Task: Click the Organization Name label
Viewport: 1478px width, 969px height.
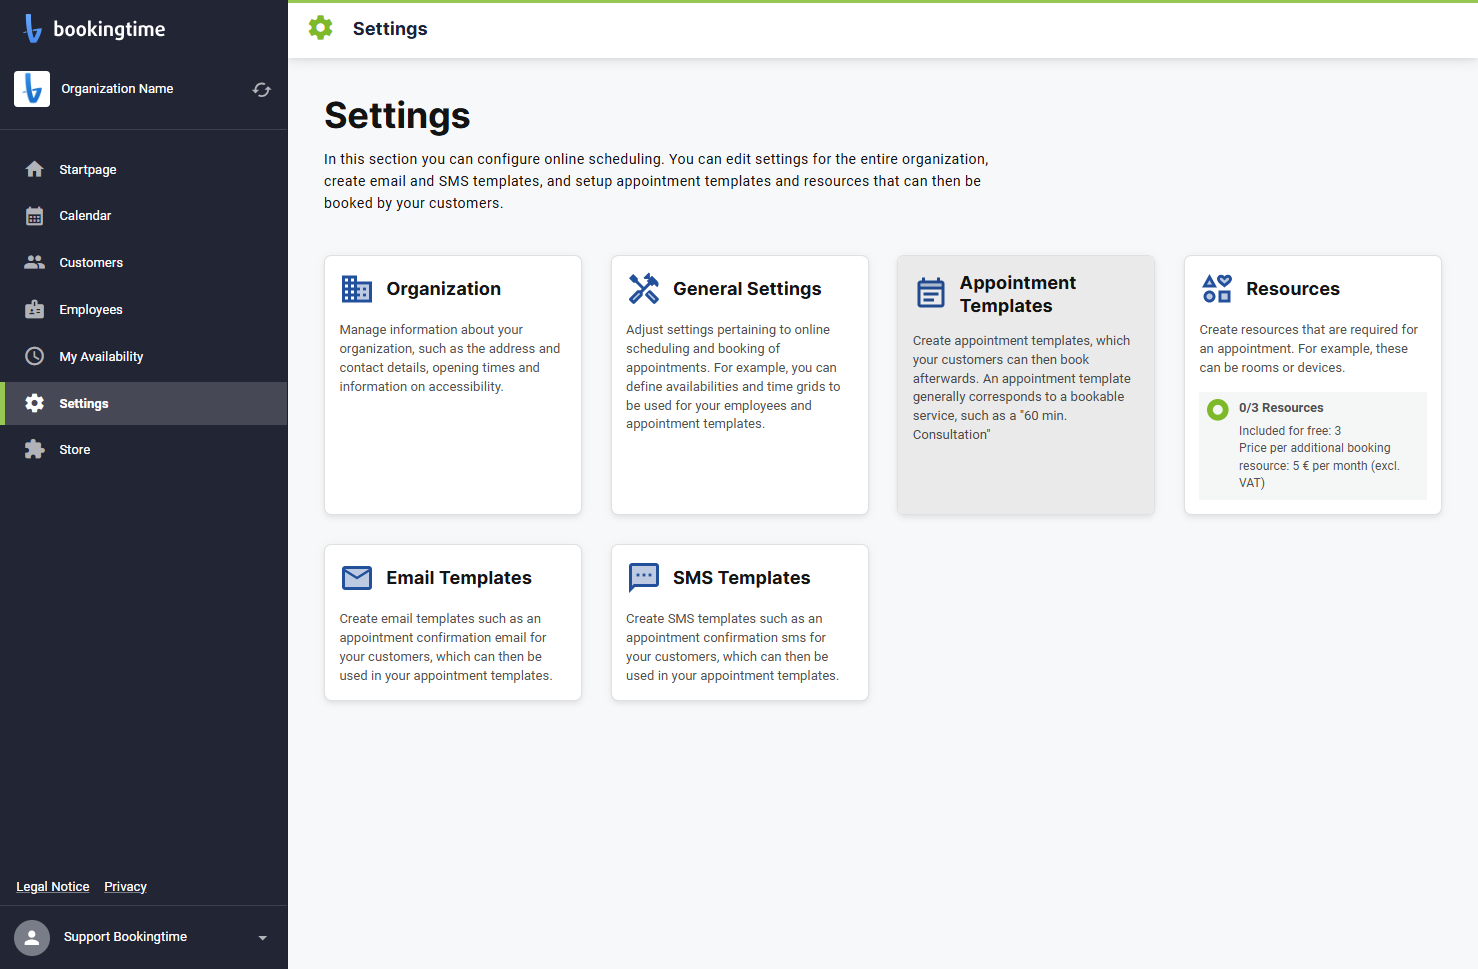Action: click(117, 89)
